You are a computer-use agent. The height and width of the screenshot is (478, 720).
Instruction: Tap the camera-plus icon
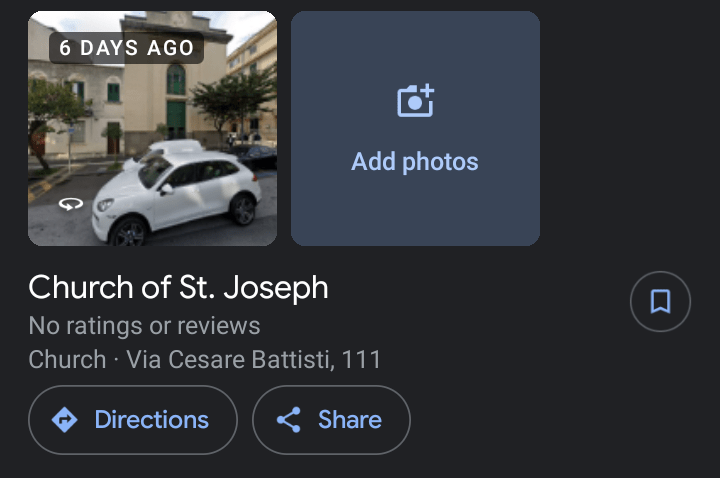point(415,101)
